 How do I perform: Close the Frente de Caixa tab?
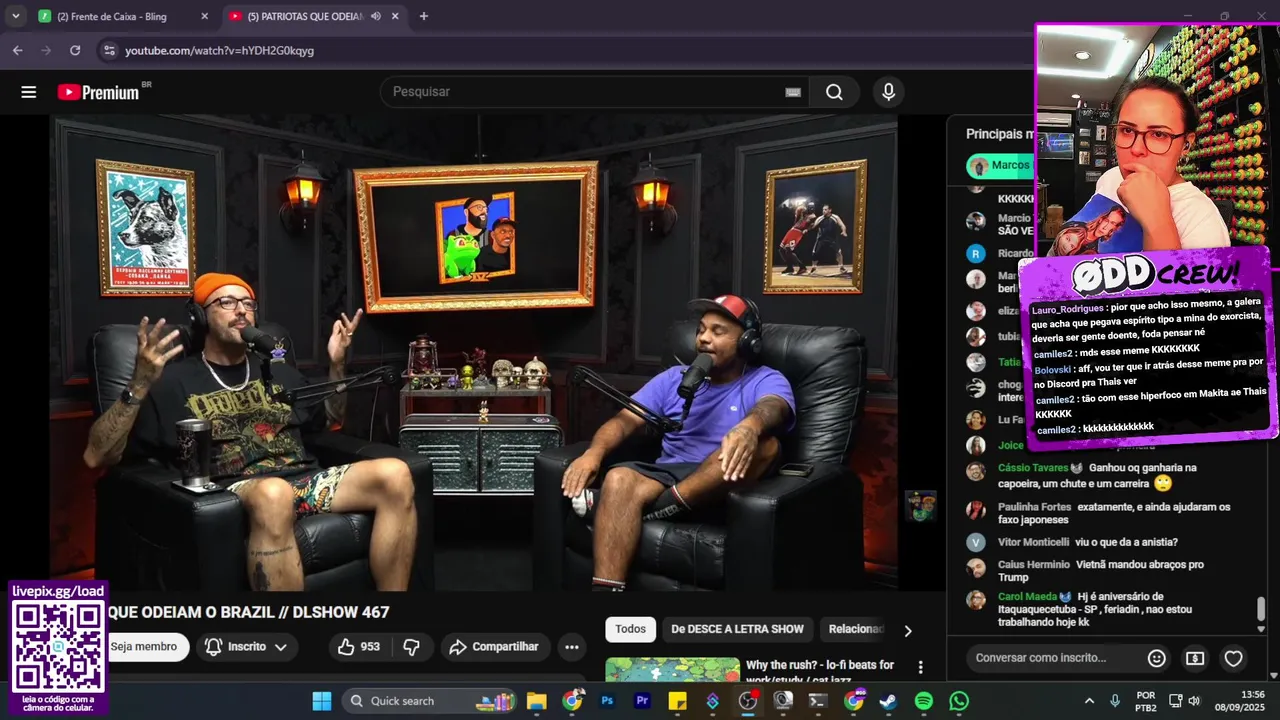205,16
